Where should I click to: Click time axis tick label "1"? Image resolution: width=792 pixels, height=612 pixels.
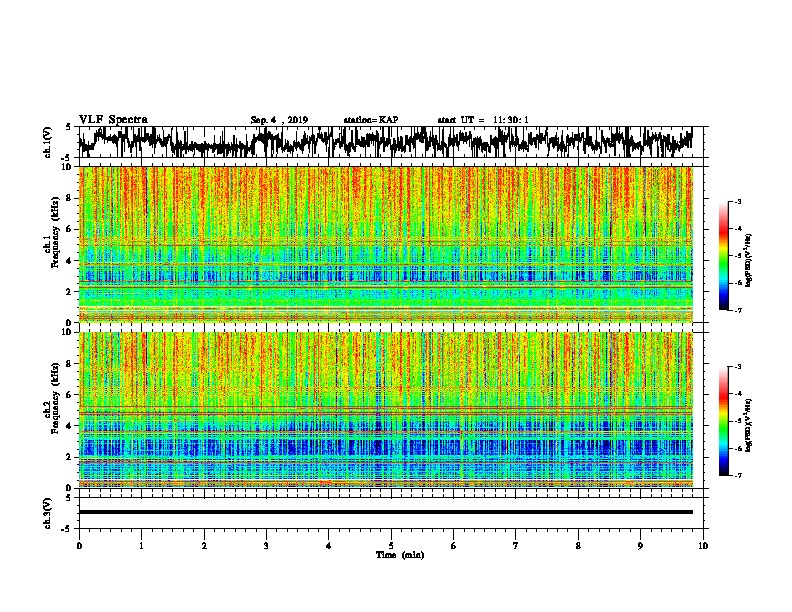pyautogui.click(x=141, y=546)
